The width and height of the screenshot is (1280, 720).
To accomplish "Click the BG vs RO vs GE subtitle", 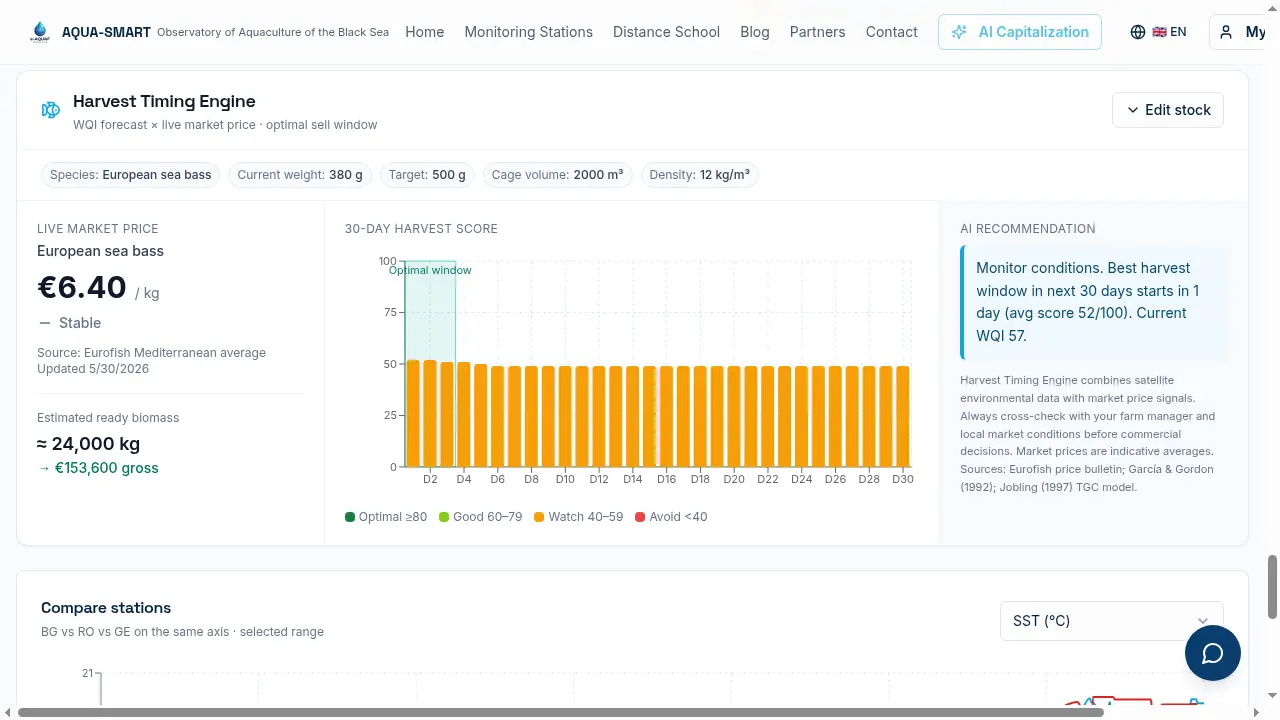I will (x=182, y=632).
